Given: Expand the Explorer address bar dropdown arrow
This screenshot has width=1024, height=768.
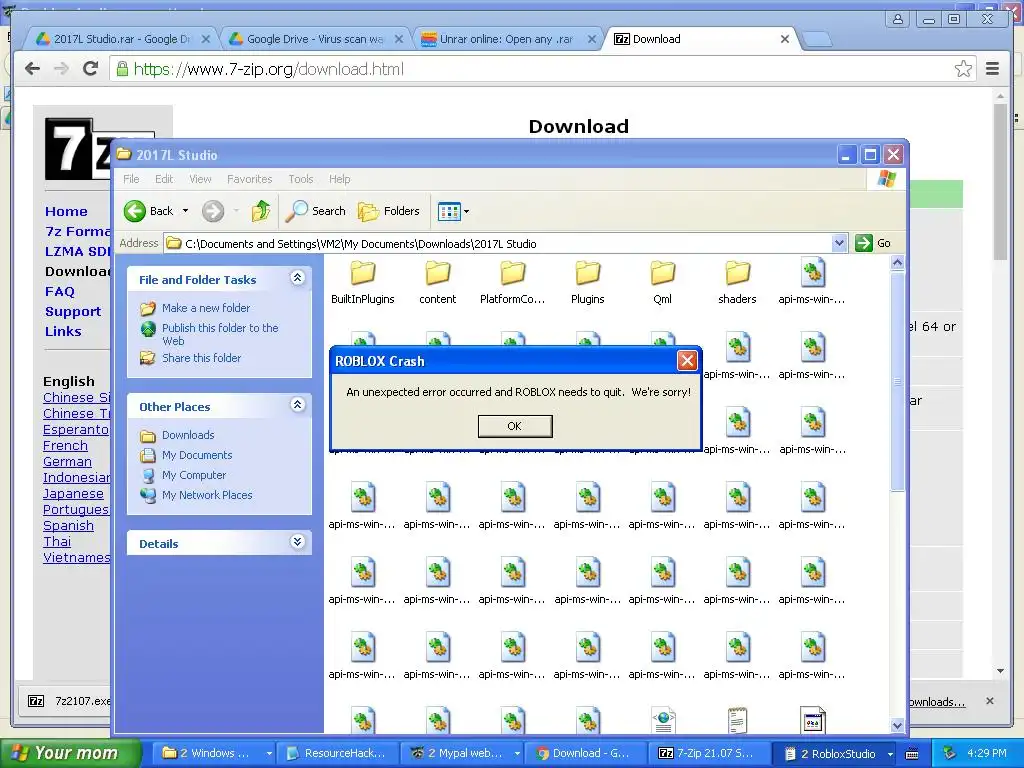Looking at the screenshot, I should (839, 244).
